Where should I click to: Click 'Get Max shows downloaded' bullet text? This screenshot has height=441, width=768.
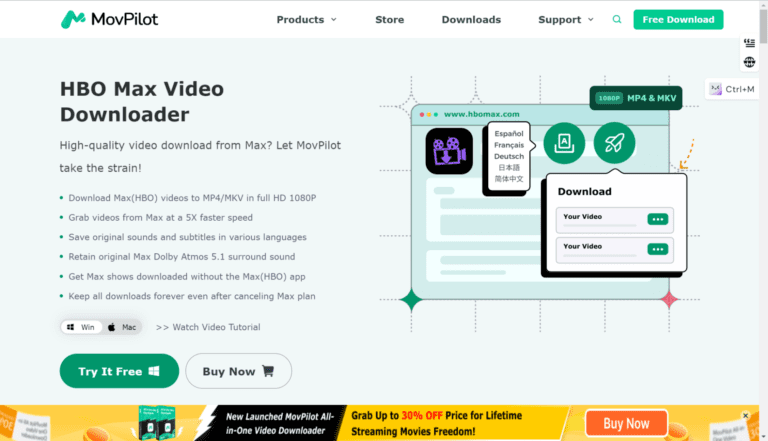click(187, 276)
